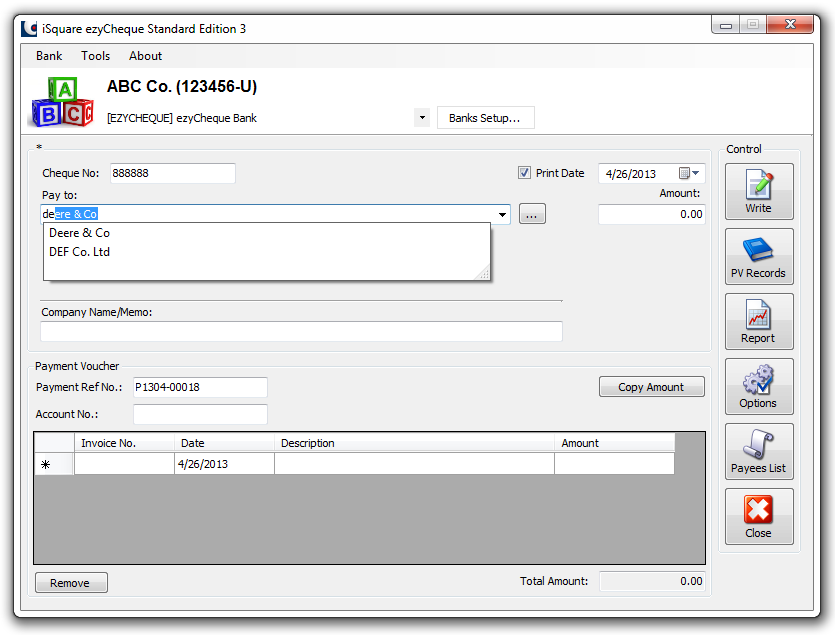Click the ezyCheque title bar app icon
The width and height of the screenshot is (835, 635).
click(29, 29)
